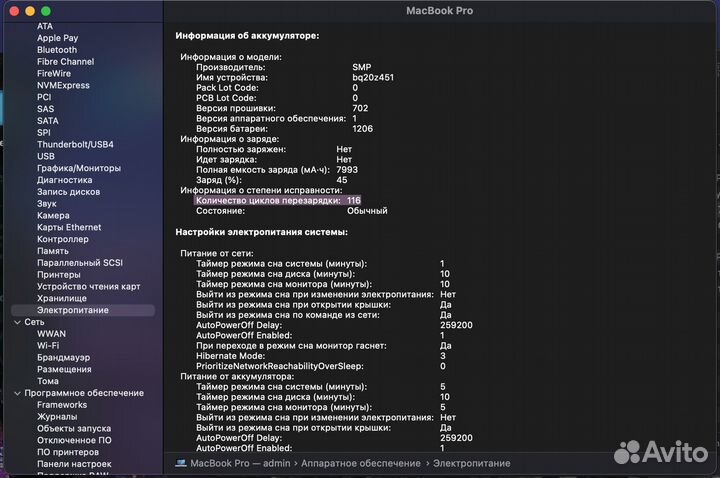Click the Hibernate Mode row
The image size is (720, 478).
coord(321,356)
